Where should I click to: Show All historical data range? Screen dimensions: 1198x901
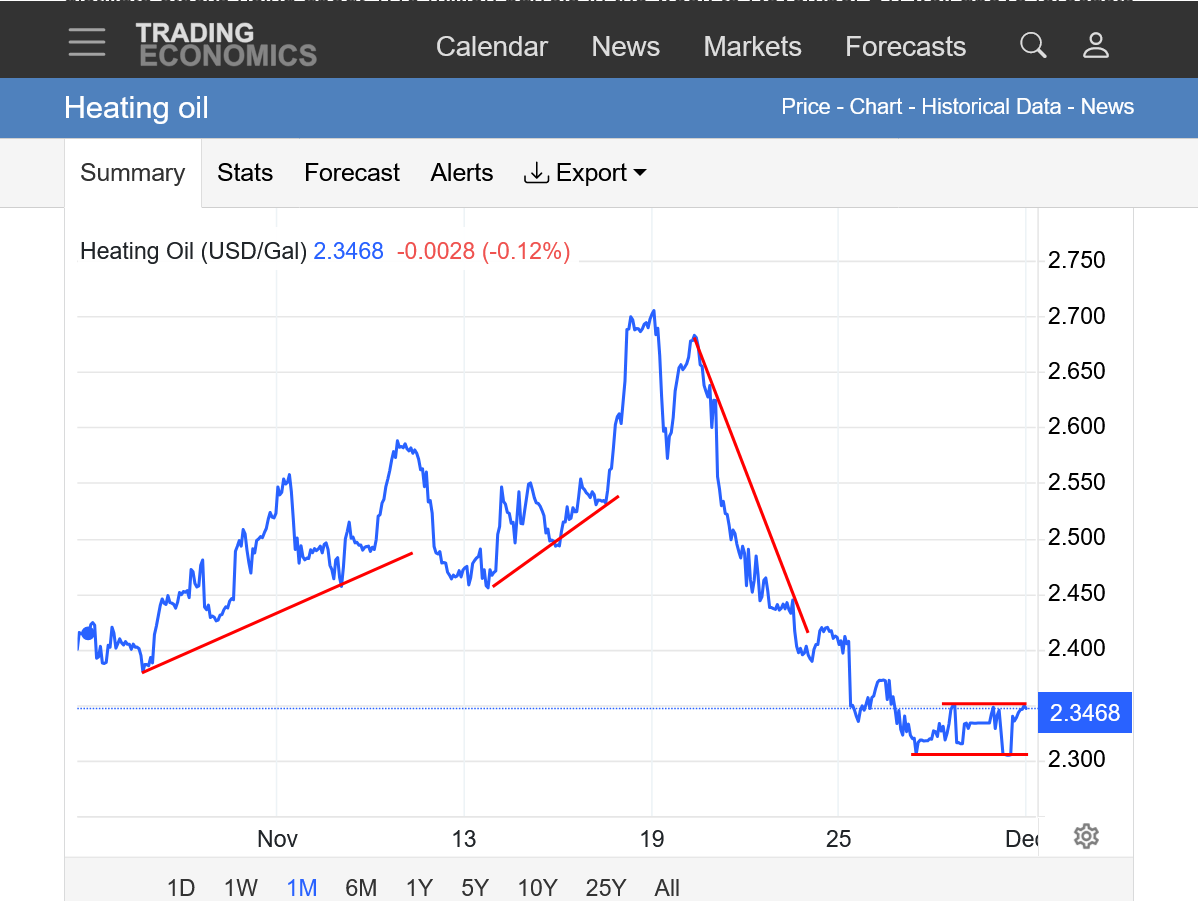(667, 888)
